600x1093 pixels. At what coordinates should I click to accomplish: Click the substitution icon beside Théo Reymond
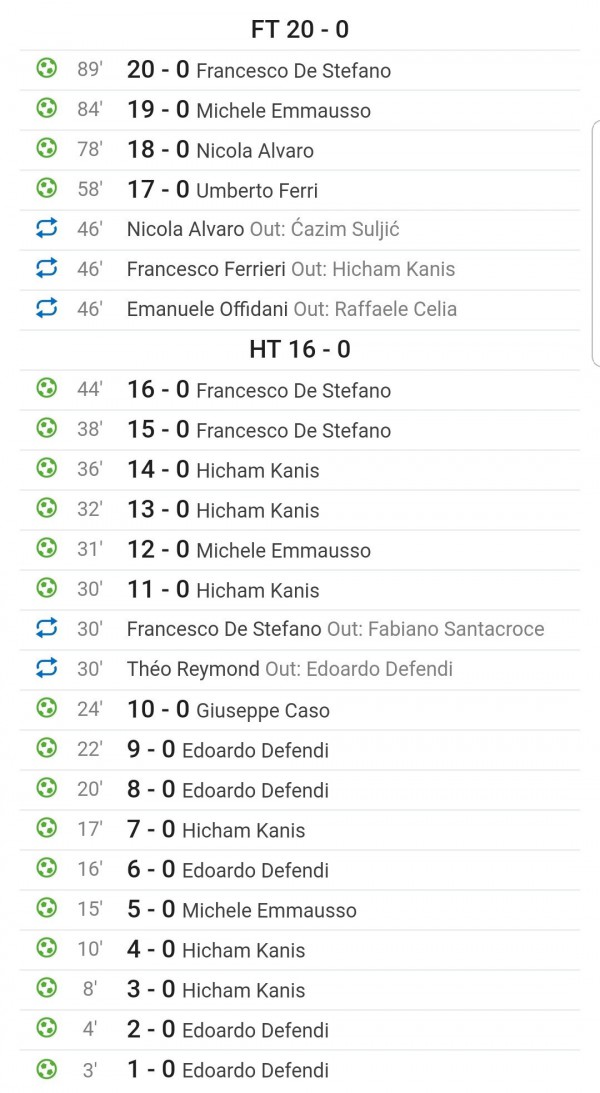pyautogui.click(x=46, y=669)
